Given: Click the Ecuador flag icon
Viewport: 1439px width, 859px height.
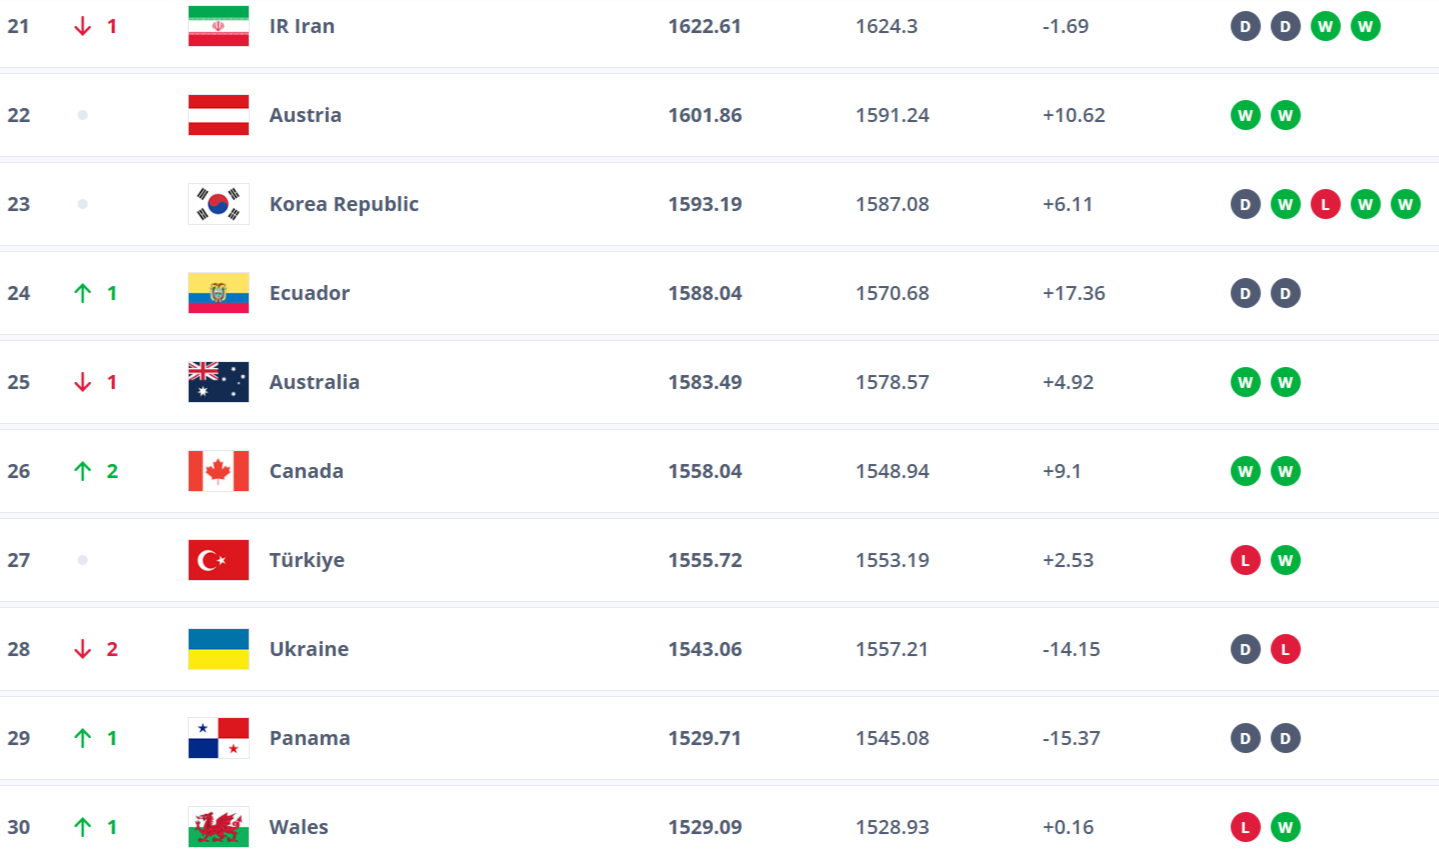Looking at the screenshot, I should pos(218,293).
